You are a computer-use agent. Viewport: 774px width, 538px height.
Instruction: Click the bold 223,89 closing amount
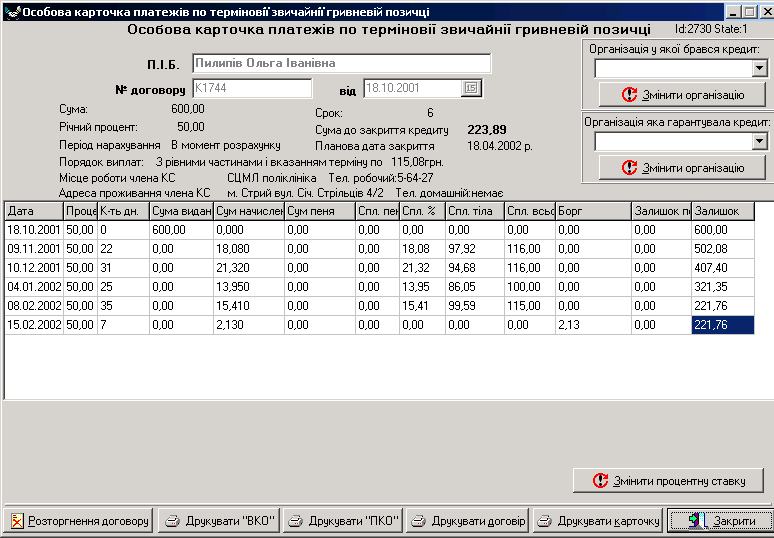click(487, 130)
